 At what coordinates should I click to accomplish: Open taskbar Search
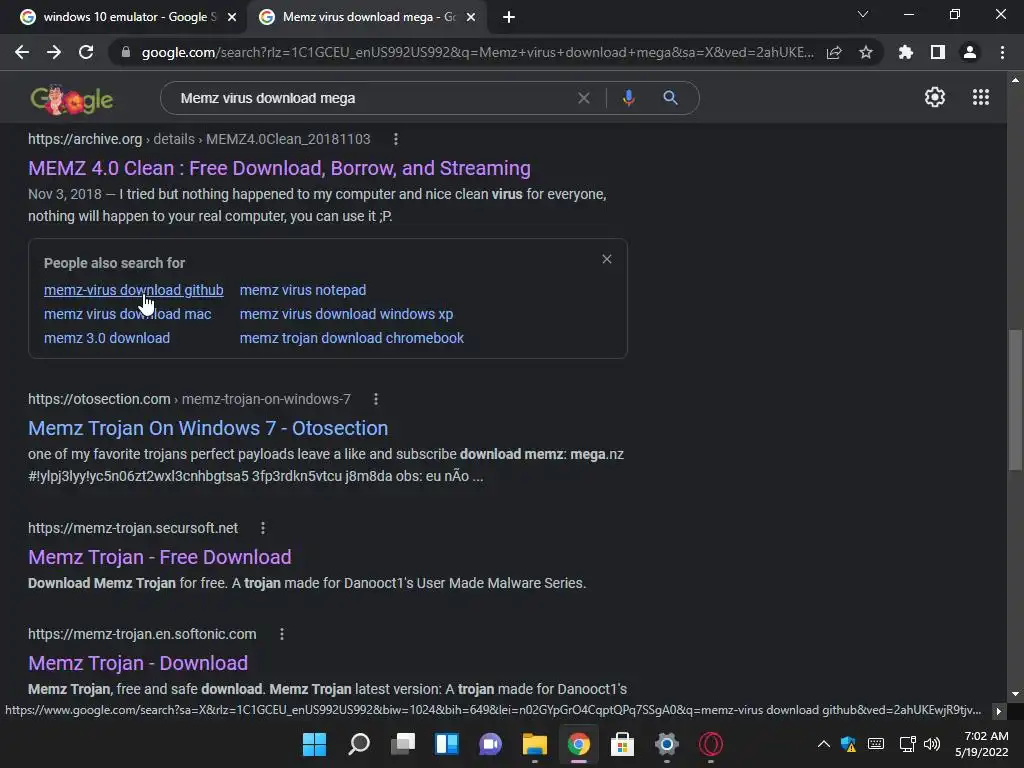pos(359,744)
